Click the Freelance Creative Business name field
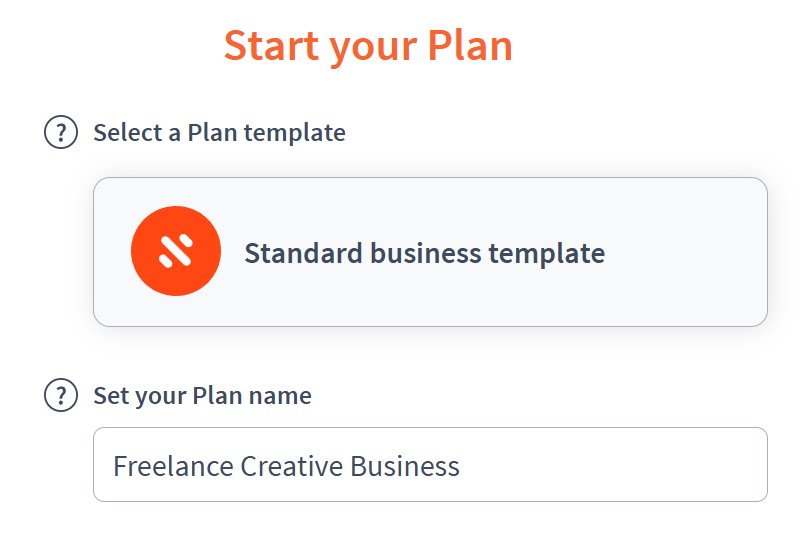Screen dimensions: 811x541 [430, 464]
